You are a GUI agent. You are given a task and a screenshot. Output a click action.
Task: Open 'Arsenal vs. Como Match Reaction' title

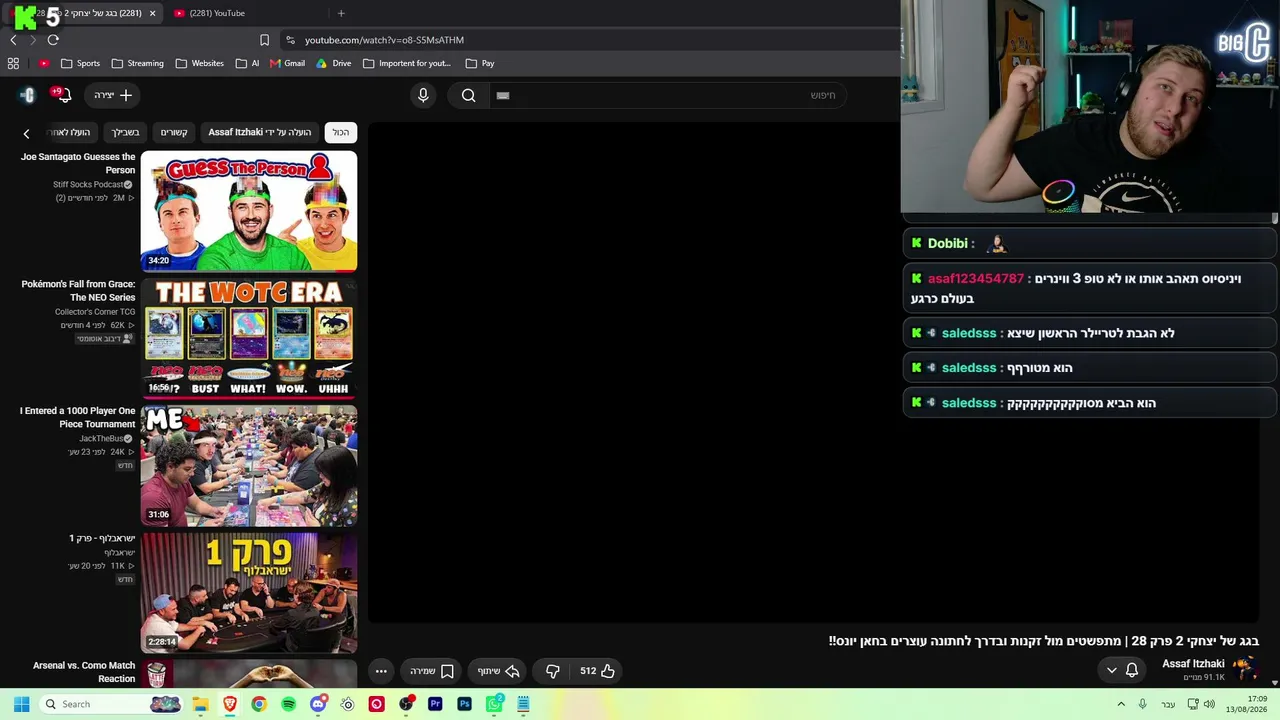tap(84, 672)
